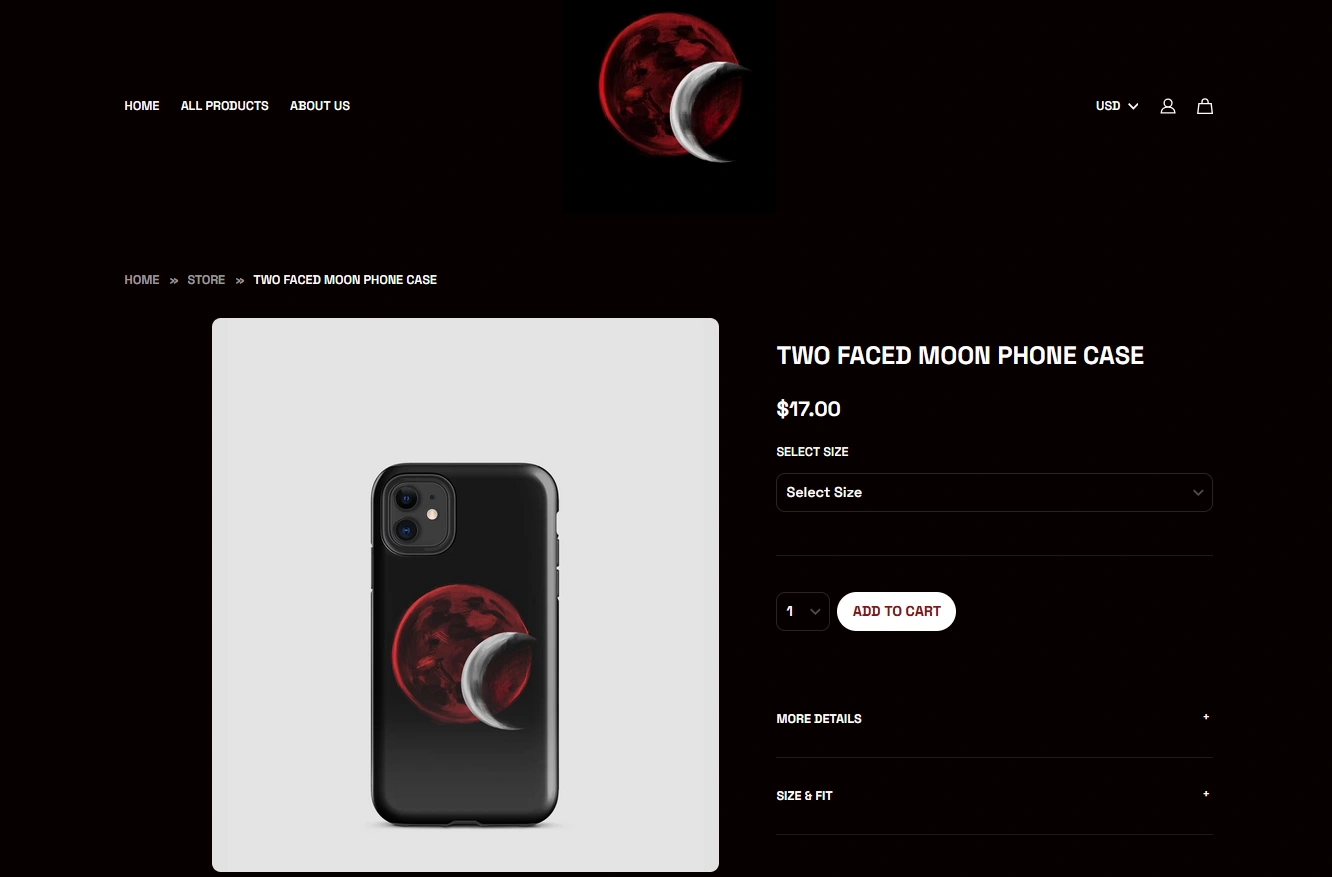Go to HOME in top navigation
This screenshot has height=877, width=1332.
[142, 106]
